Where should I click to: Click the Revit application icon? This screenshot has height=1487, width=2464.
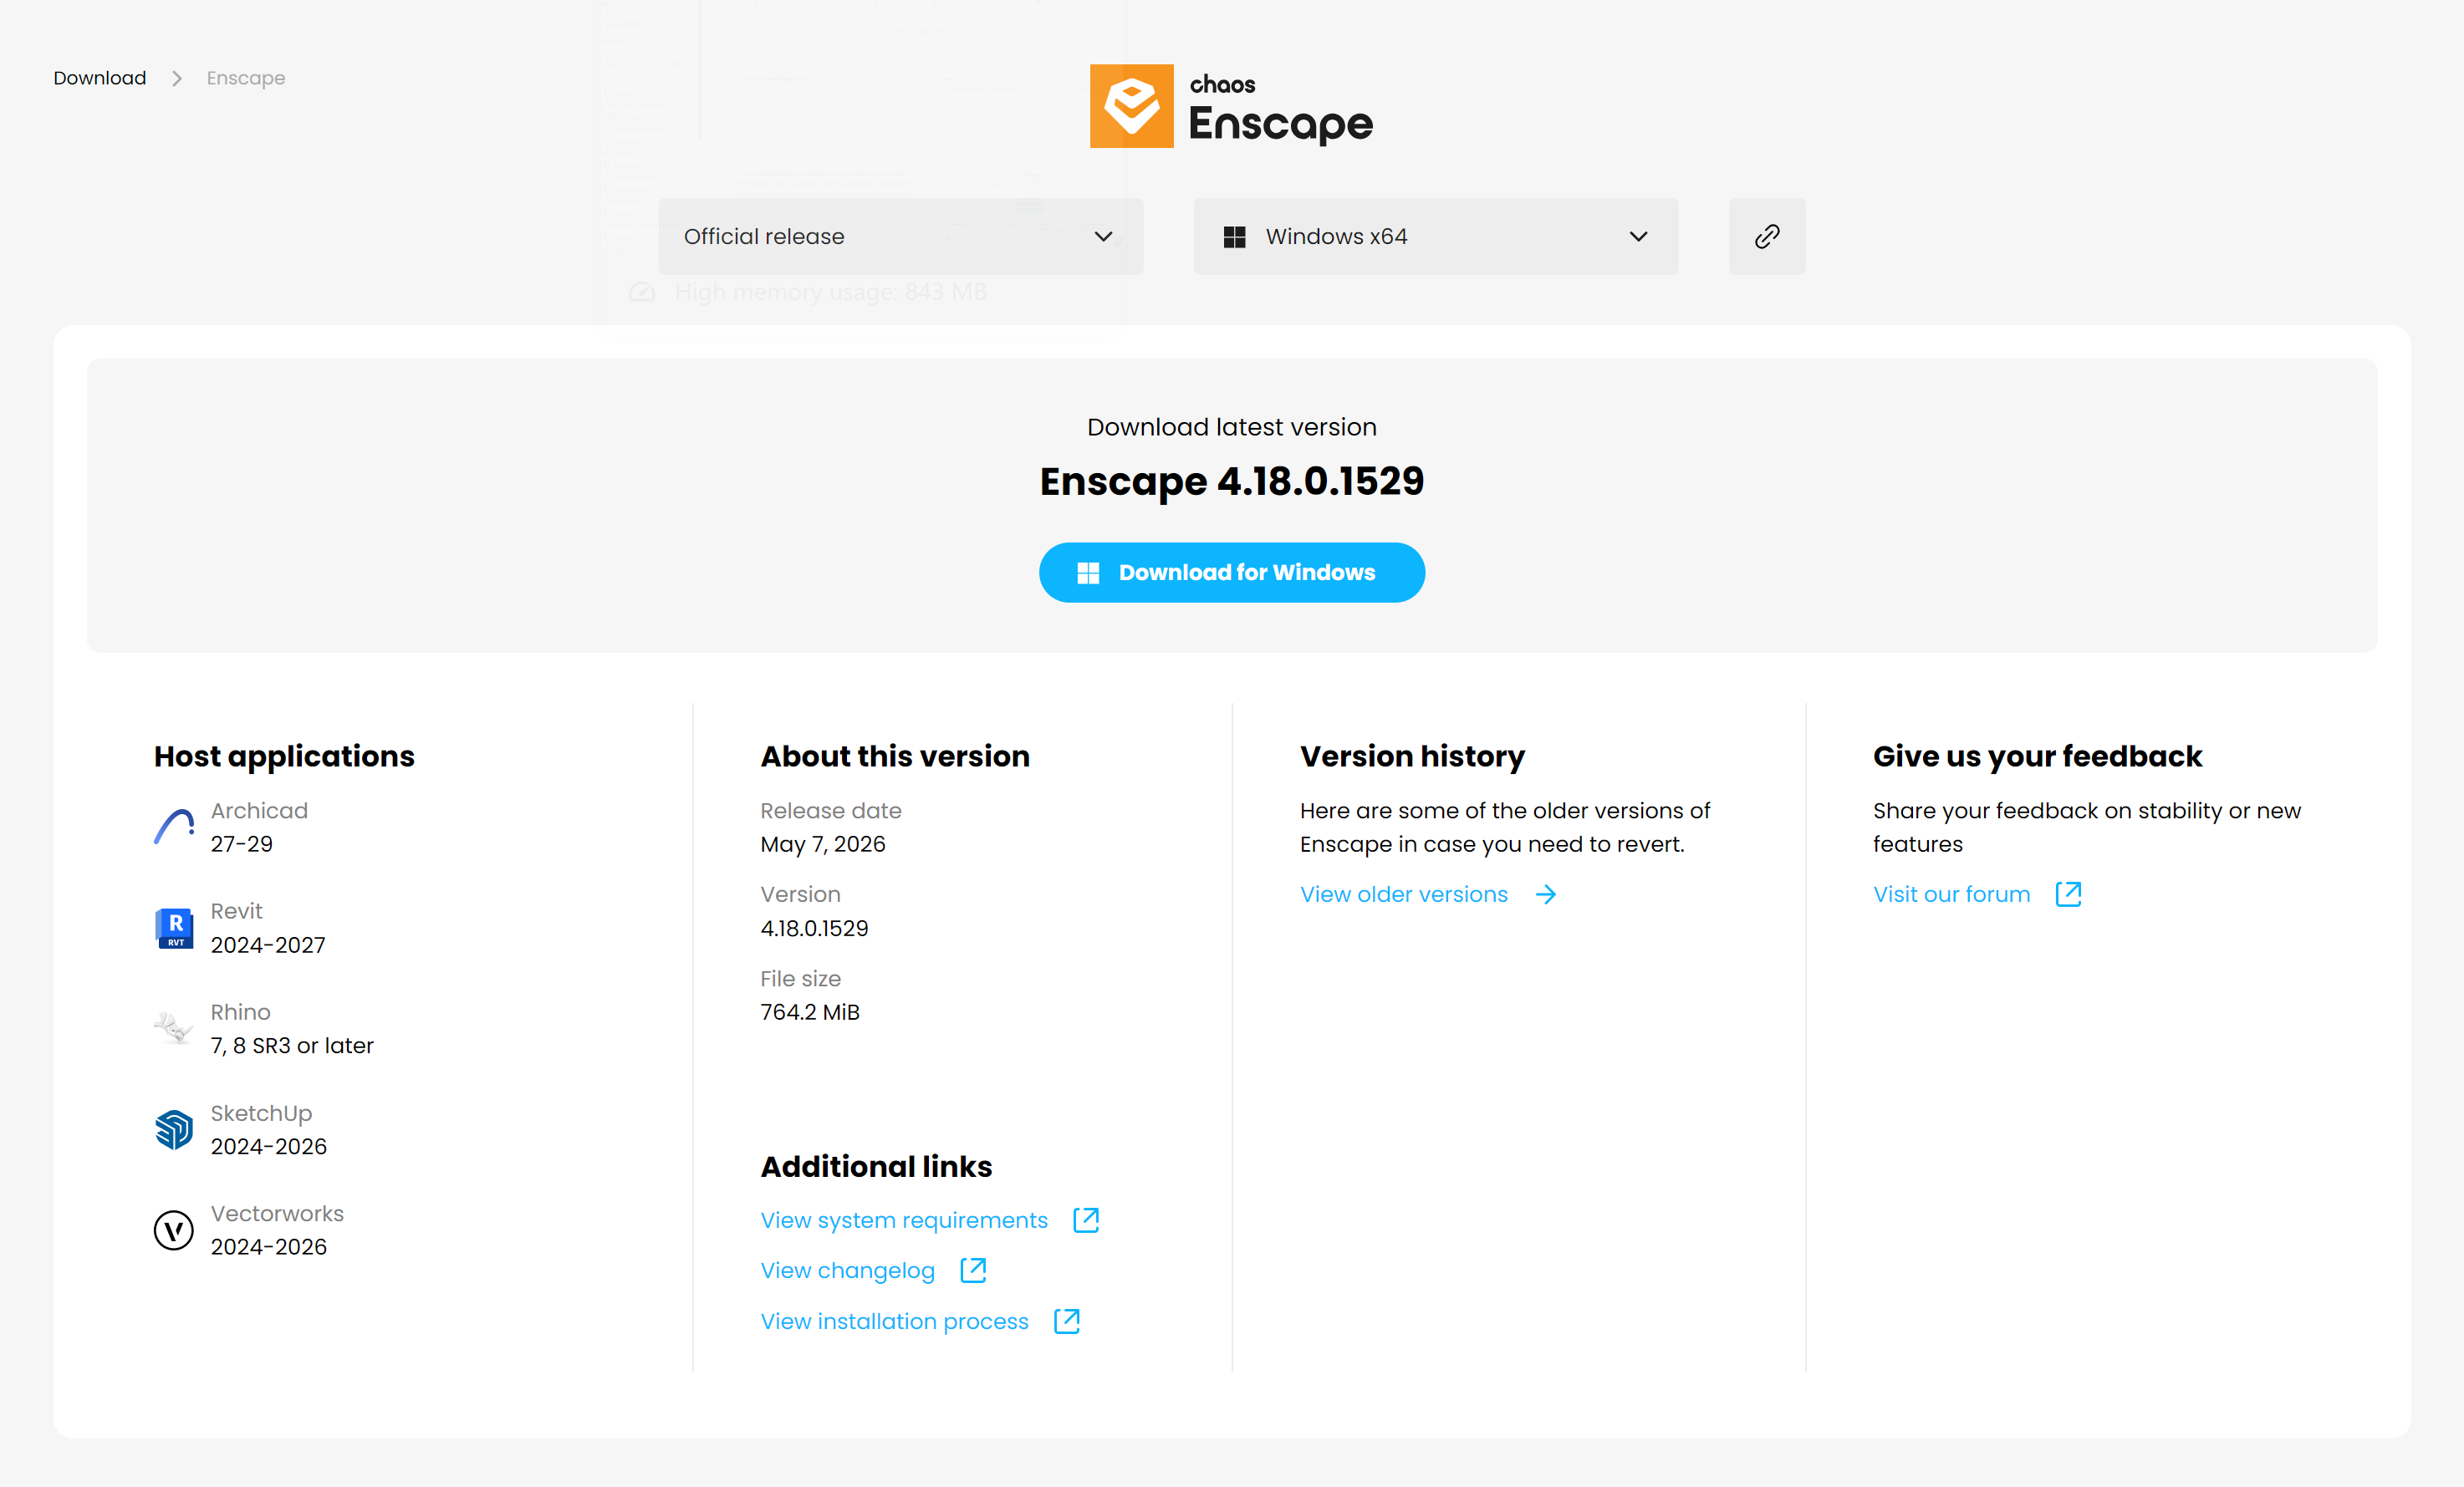pos(174,928)
